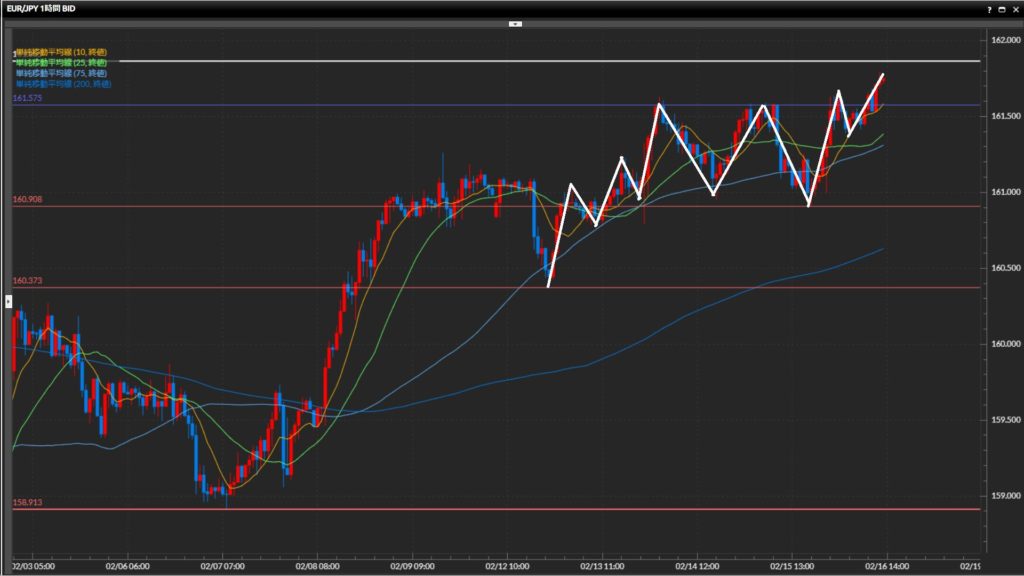Maximize the EUR/JPY chart window
This screenshot has width=1024, height=576.
coord(1001,8)
